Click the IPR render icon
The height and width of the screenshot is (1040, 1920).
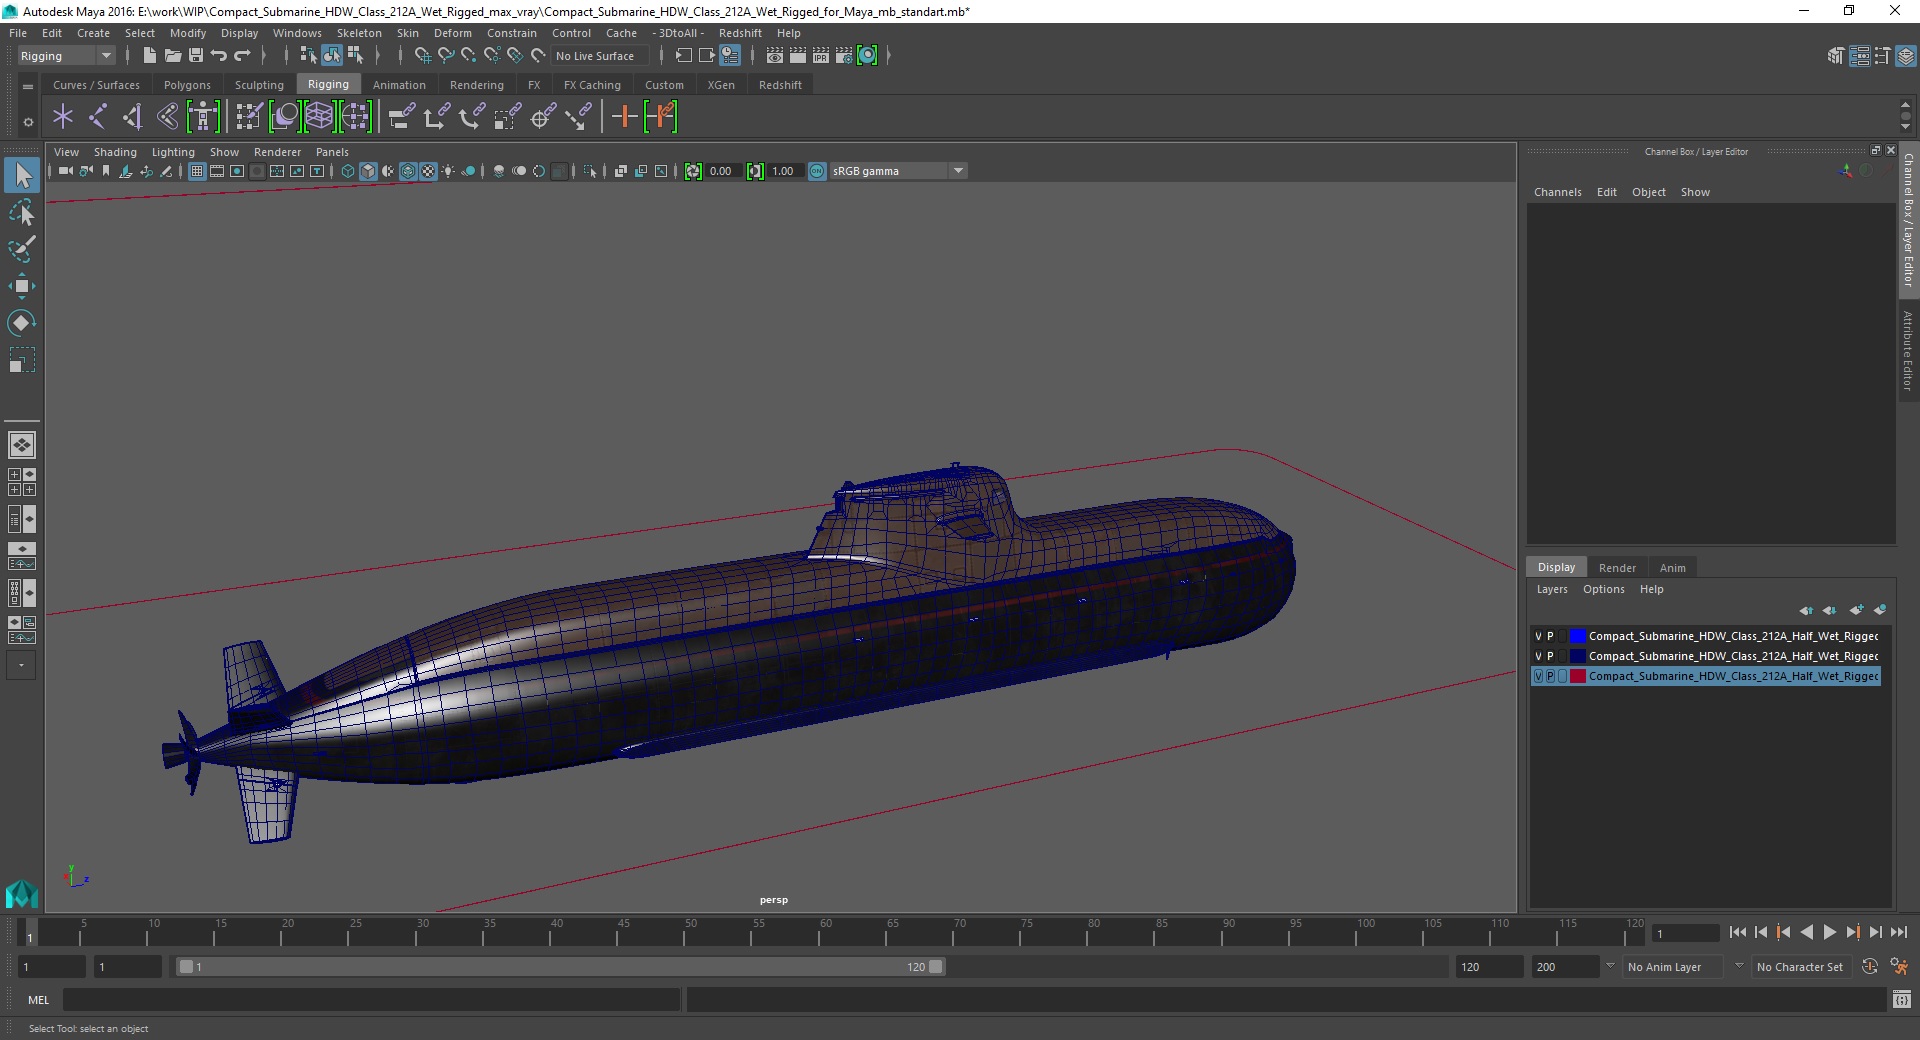(820, 55)
